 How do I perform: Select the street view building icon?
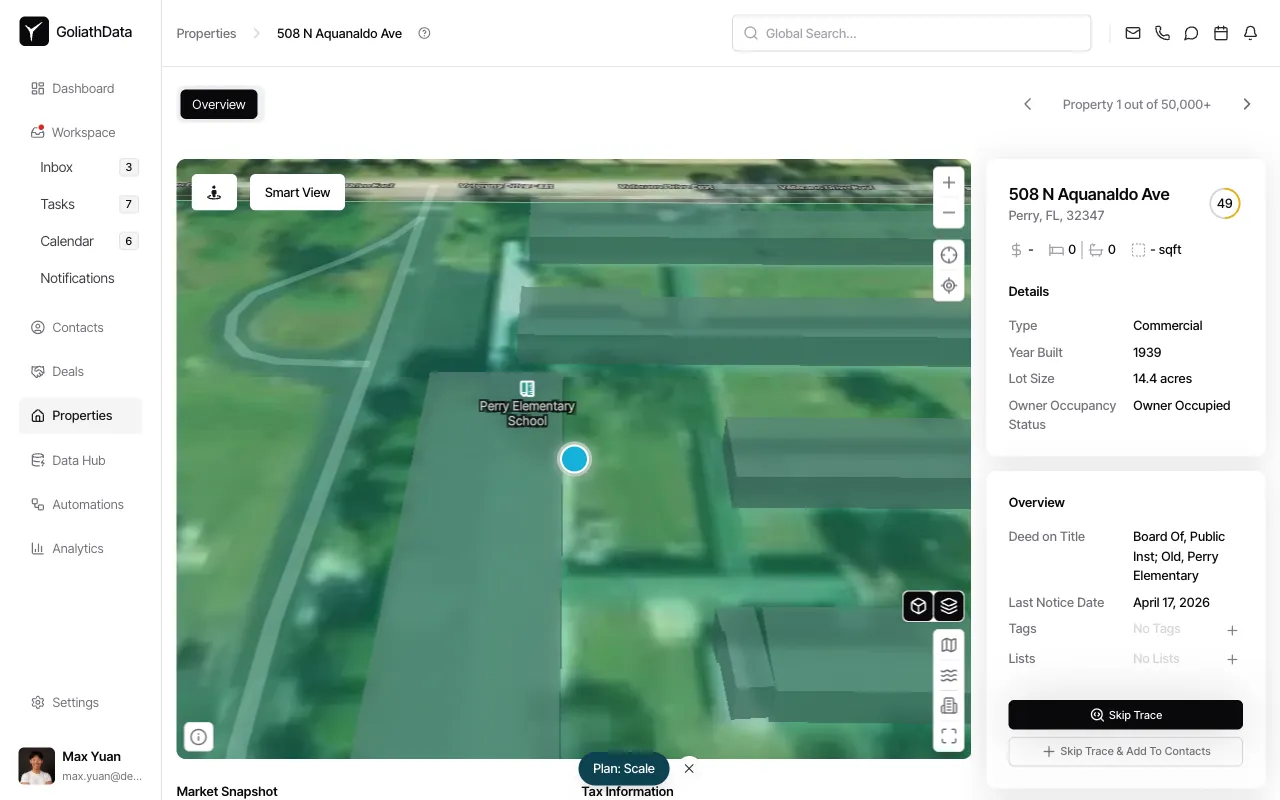(948, 705)
